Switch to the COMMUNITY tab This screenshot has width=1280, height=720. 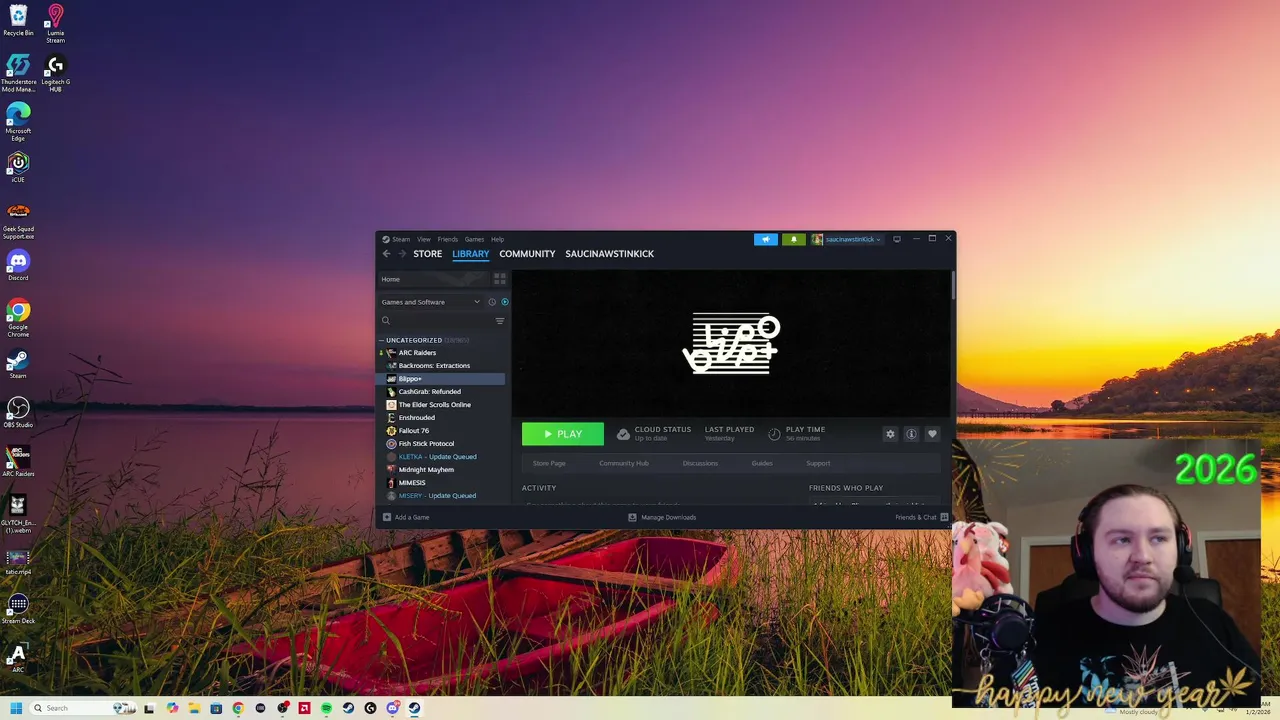527,254
